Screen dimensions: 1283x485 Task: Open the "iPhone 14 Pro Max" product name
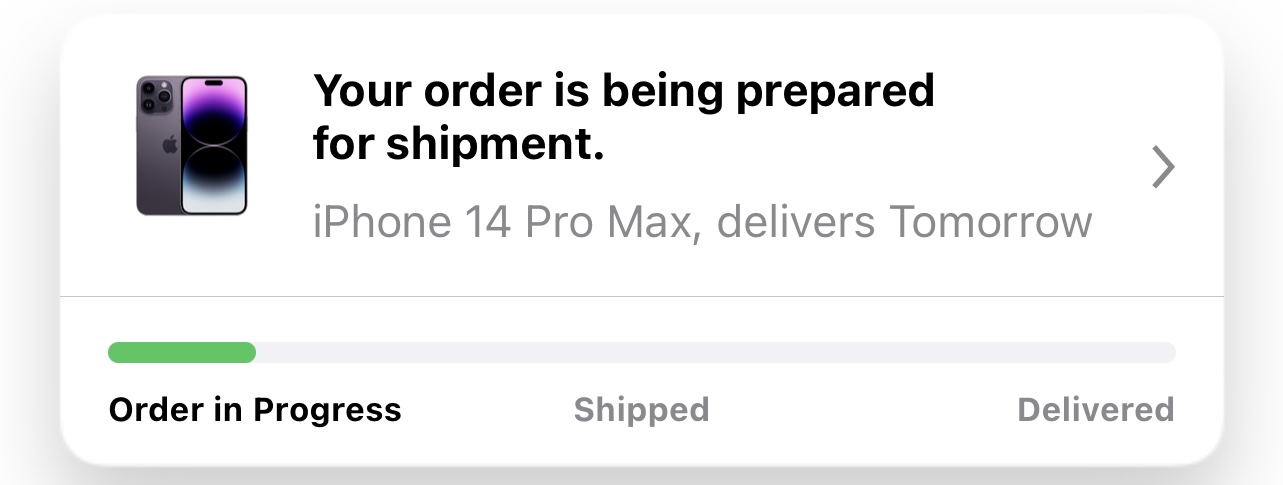[502, 221]
